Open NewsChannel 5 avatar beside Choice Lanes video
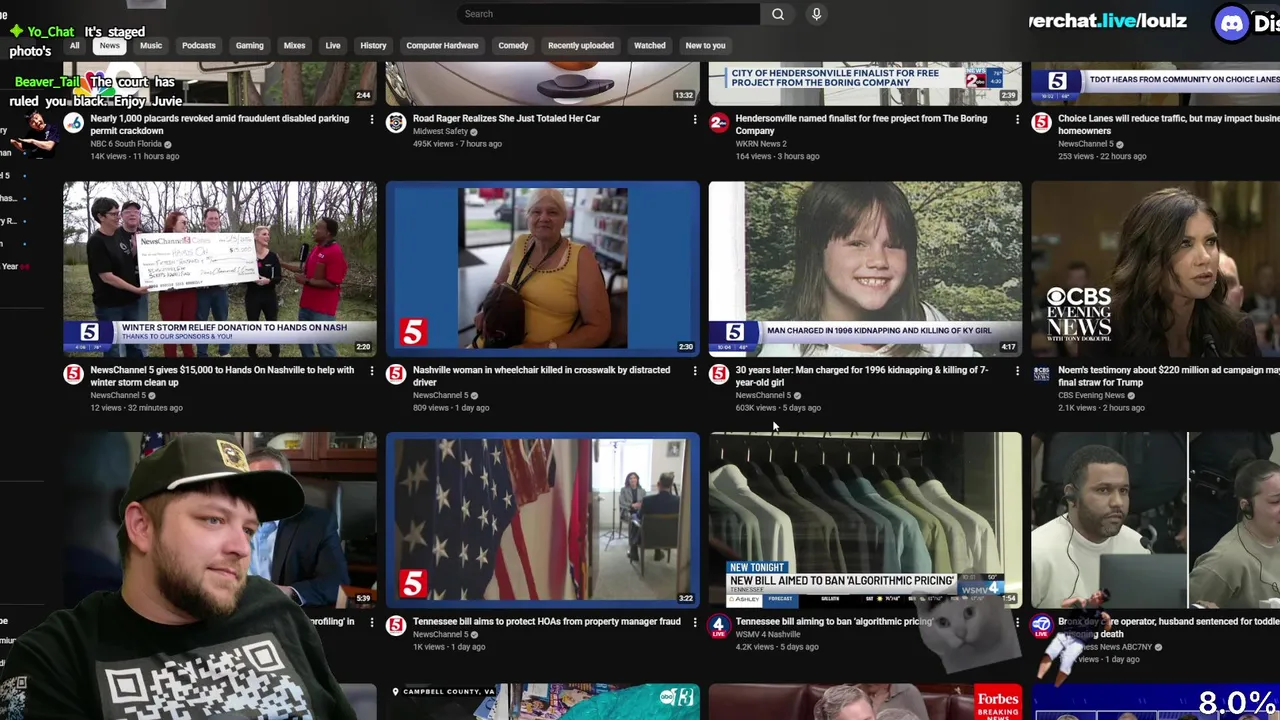 [x=1042, y=122]
